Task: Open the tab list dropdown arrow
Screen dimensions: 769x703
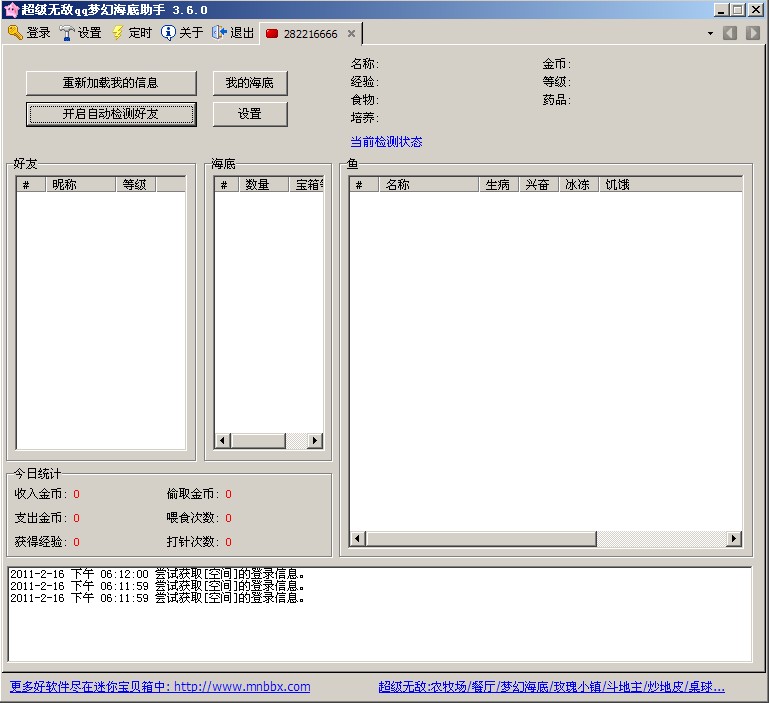Action: coord(710,33)
